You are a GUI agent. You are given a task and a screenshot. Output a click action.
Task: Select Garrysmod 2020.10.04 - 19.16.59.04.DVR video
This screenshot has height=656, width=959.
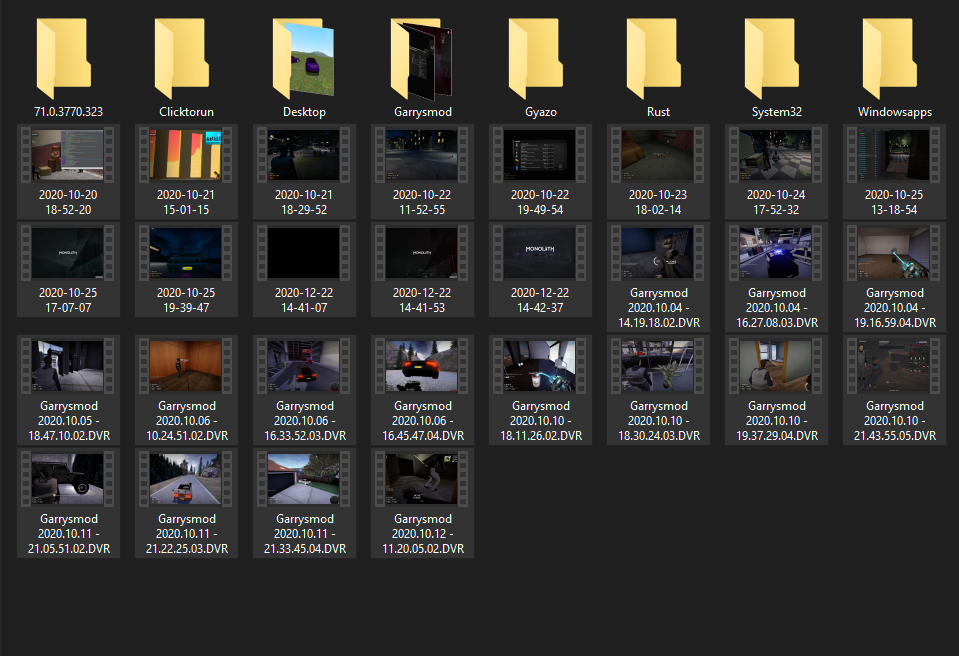[x=894, y=277]
